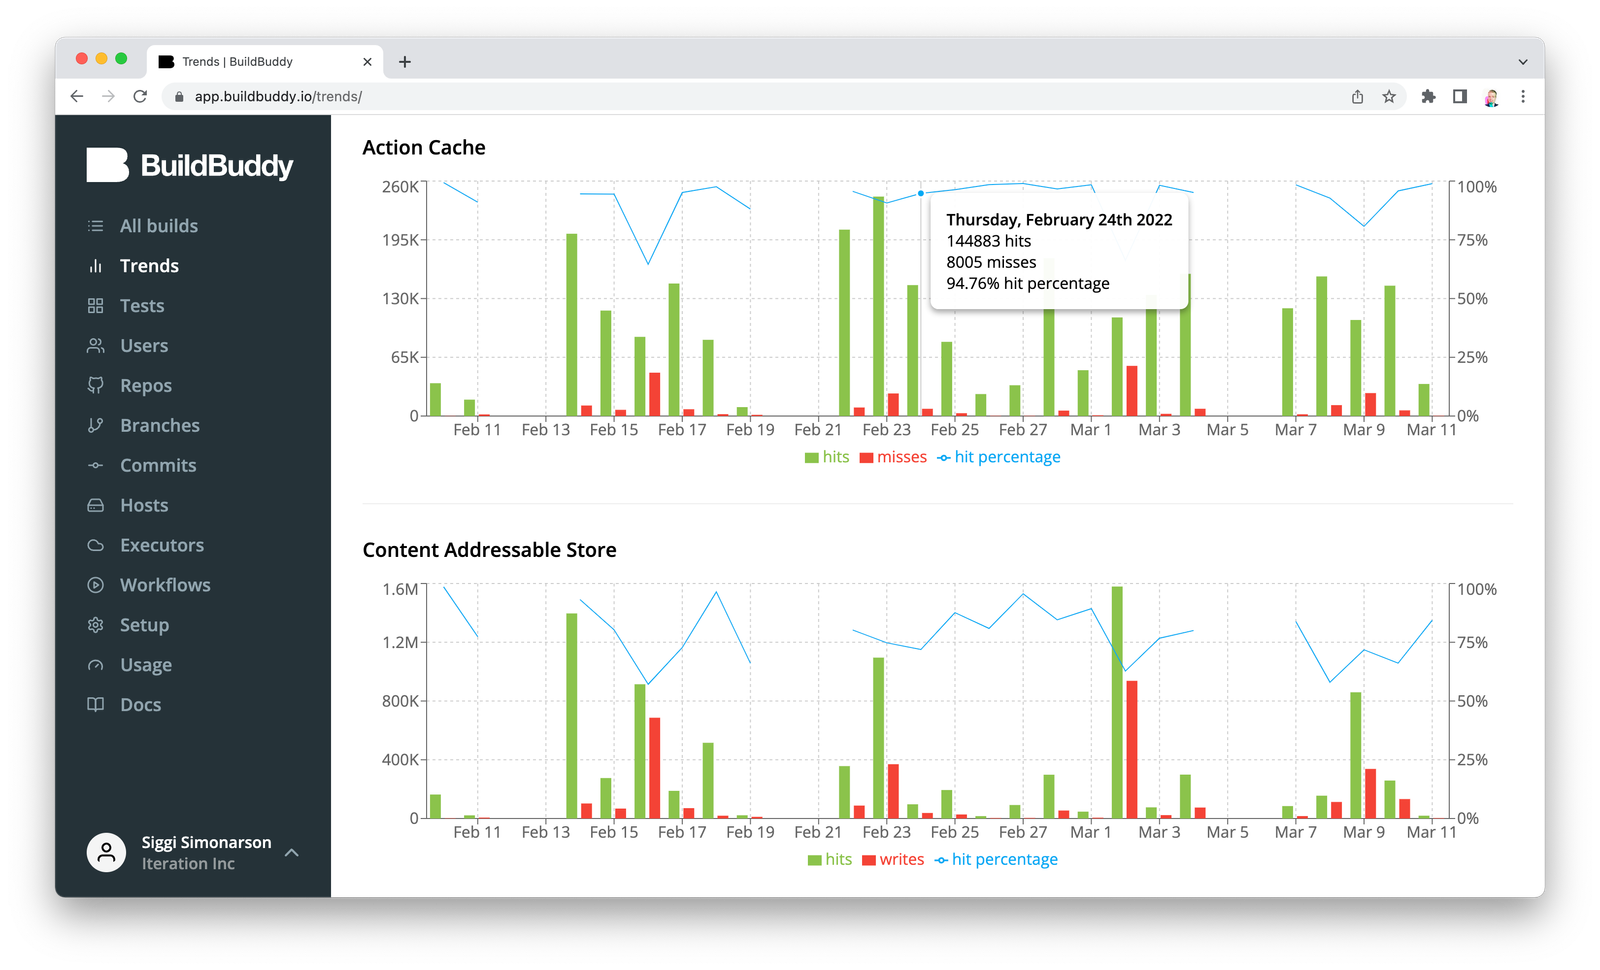This screenshot has height=970, width=1600.
Task: Click the Chrome profile picture
Action: coord(1491,97)
